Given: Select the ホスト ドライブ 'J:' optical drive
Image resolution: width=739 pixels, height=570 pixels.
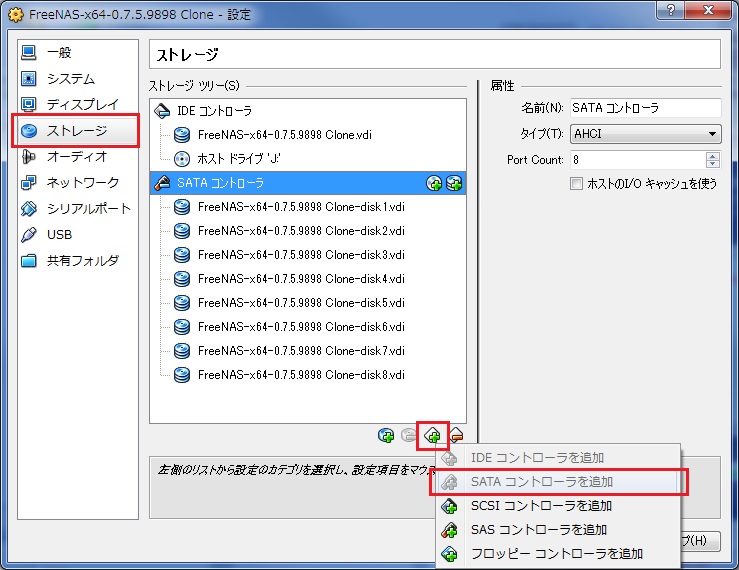Looking at the screenshot, I should (308, 159).
